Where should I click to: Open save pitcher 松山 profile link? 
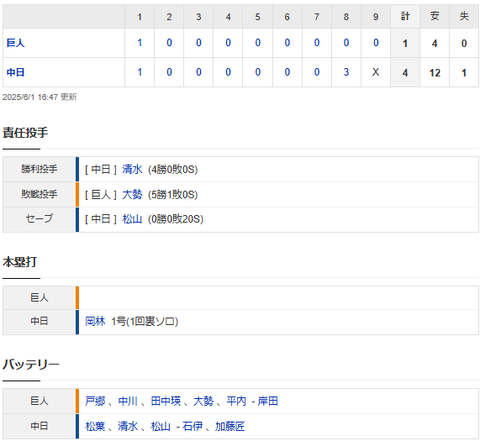click(x=132, y=219)
